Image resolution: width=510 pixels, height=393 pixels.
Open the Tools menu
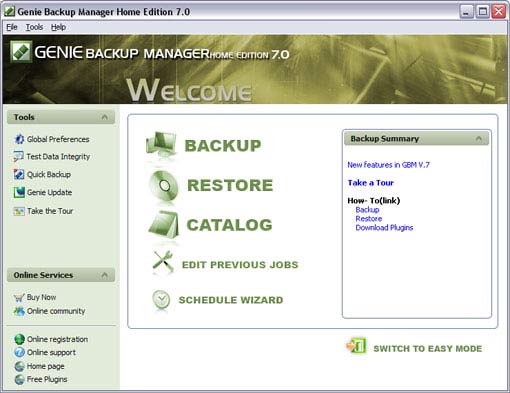click(x=34, y=27)
